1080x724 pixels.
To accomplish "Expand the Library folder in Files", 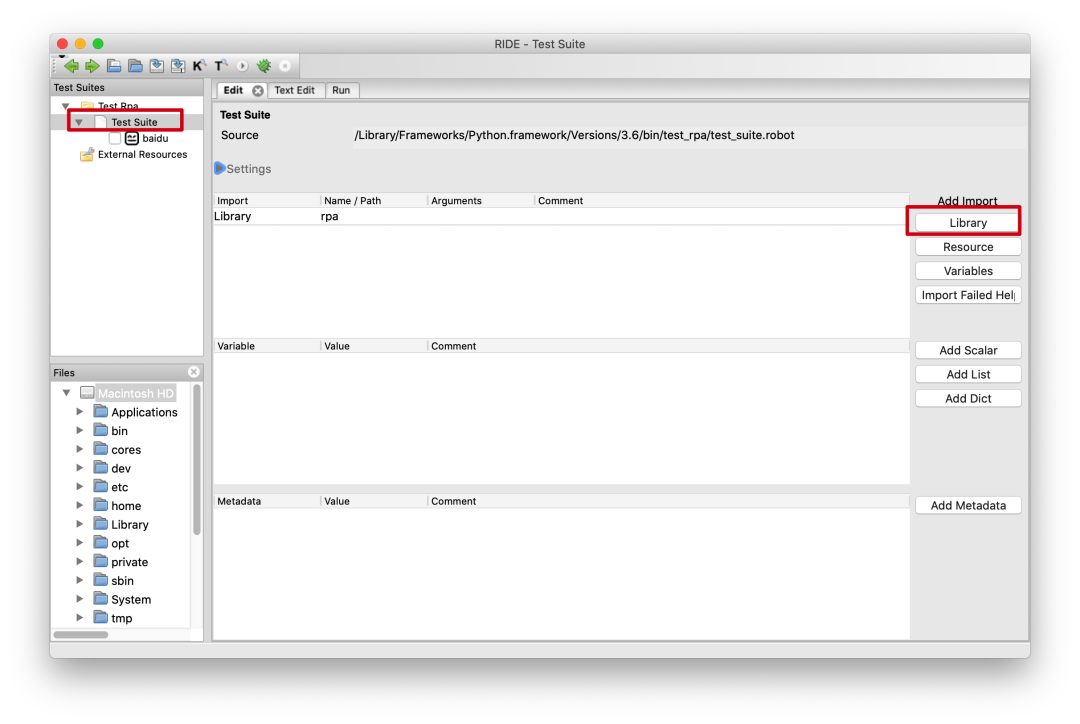I will click(80, 524).
